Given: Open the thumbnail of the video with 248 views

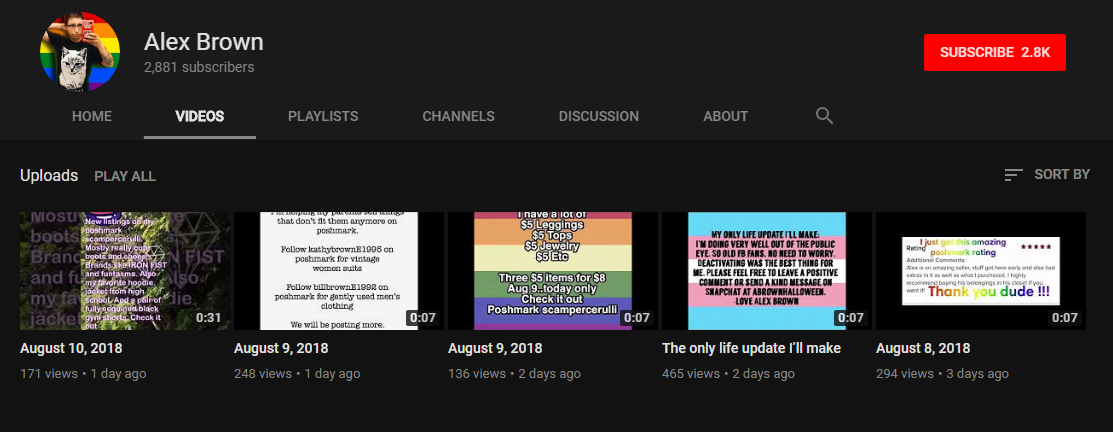Looking at the screenshot, I should (339, 271).
